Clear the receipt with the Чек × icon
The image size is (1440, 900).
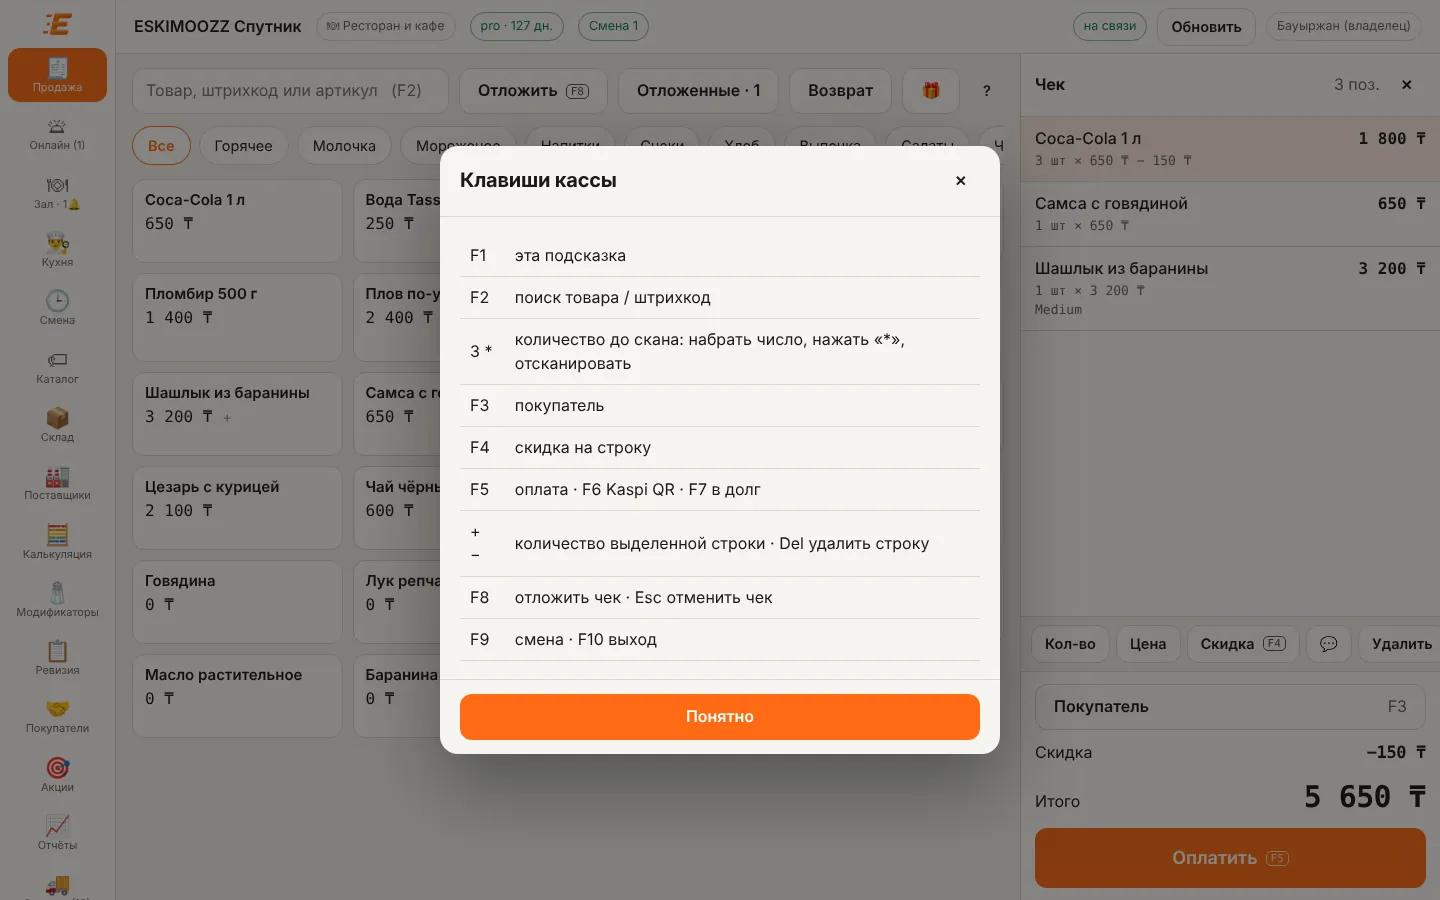pos(1407,85)
